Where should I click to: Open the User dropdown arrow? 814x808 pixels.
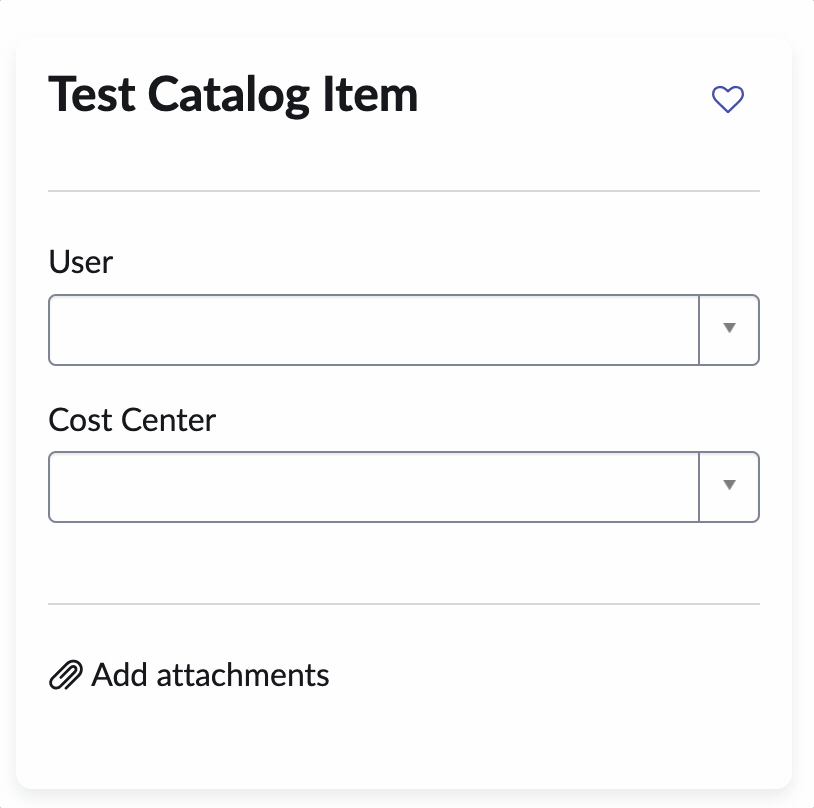coord(729,329)
